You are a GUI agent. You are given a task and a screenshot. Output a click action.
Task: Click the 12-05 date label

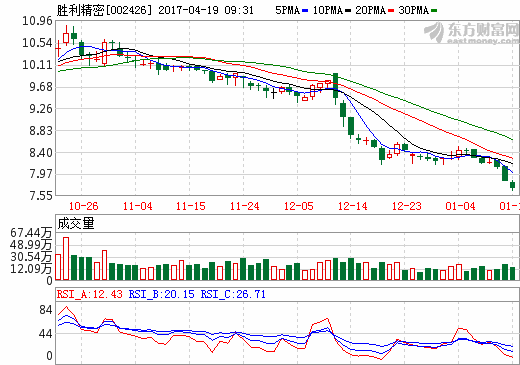pos(299,206)
